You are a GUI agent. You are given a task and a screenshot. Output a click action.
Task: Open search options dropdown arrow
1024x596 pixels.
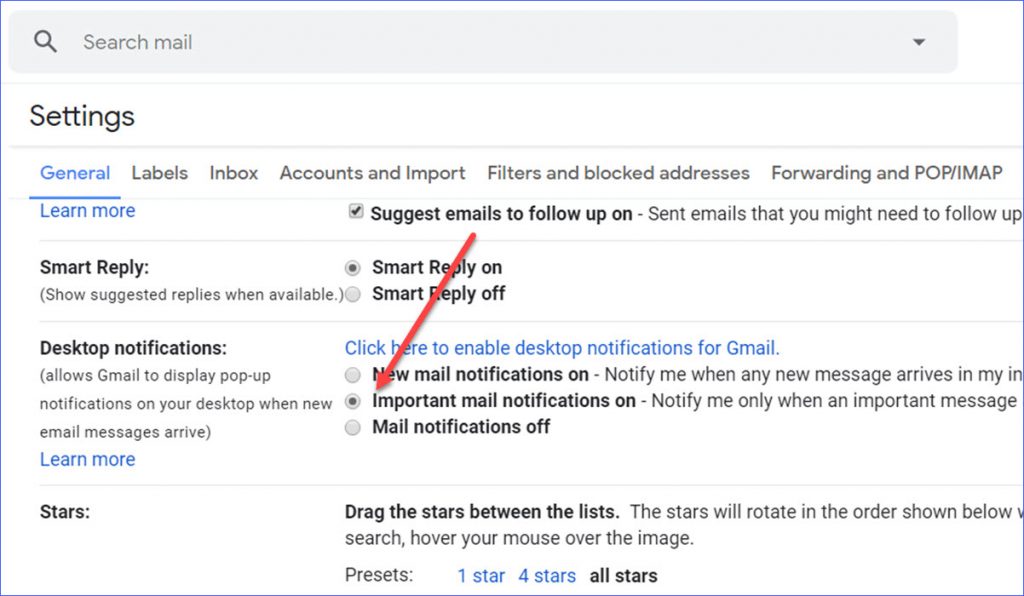(918, 42)
